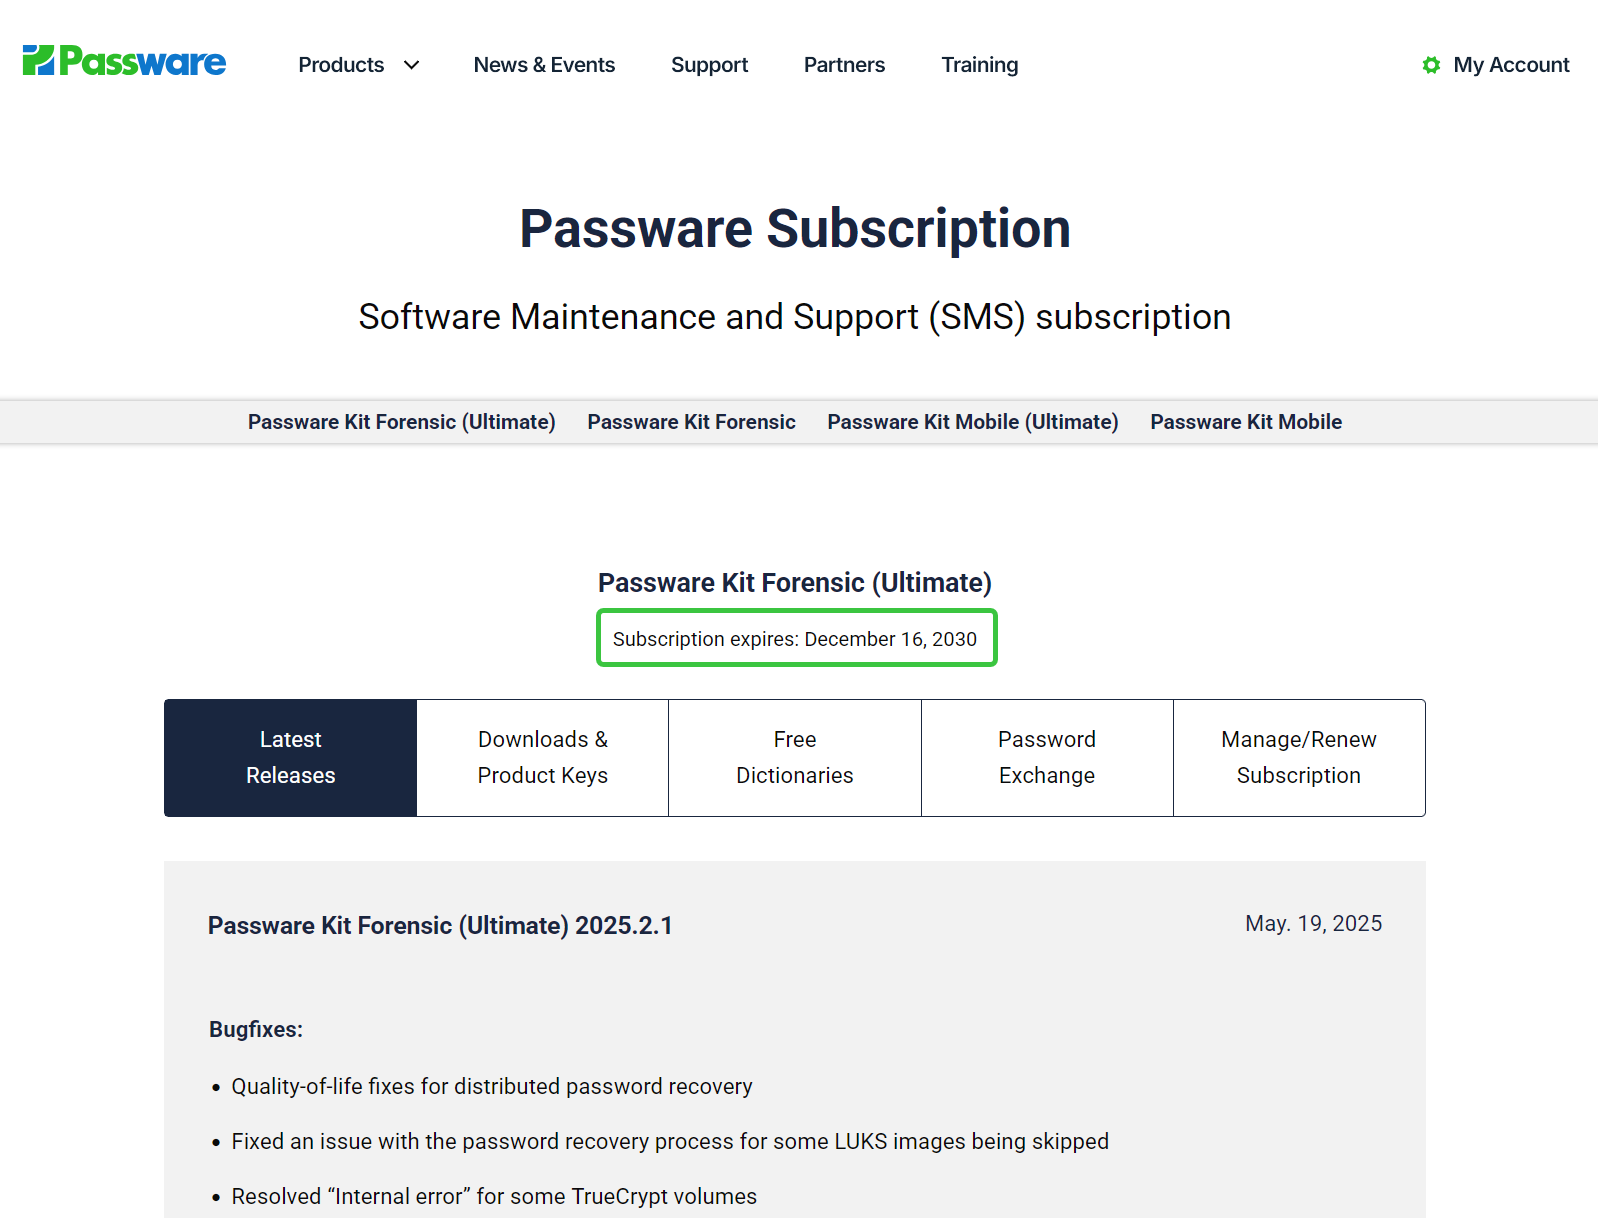Open the Free Dictionaries tab
The image size is (1598, 1218).
795,758
